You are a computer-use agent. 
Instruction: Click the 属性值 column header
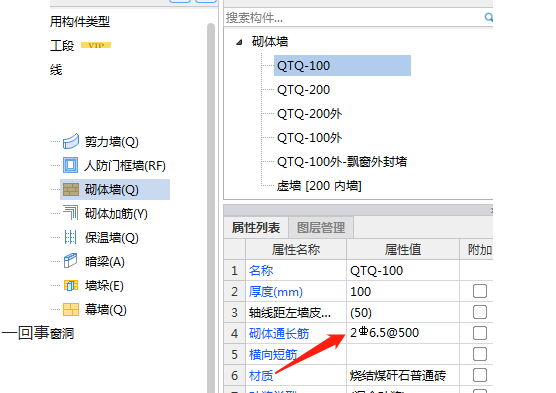[x=403, y=250]
